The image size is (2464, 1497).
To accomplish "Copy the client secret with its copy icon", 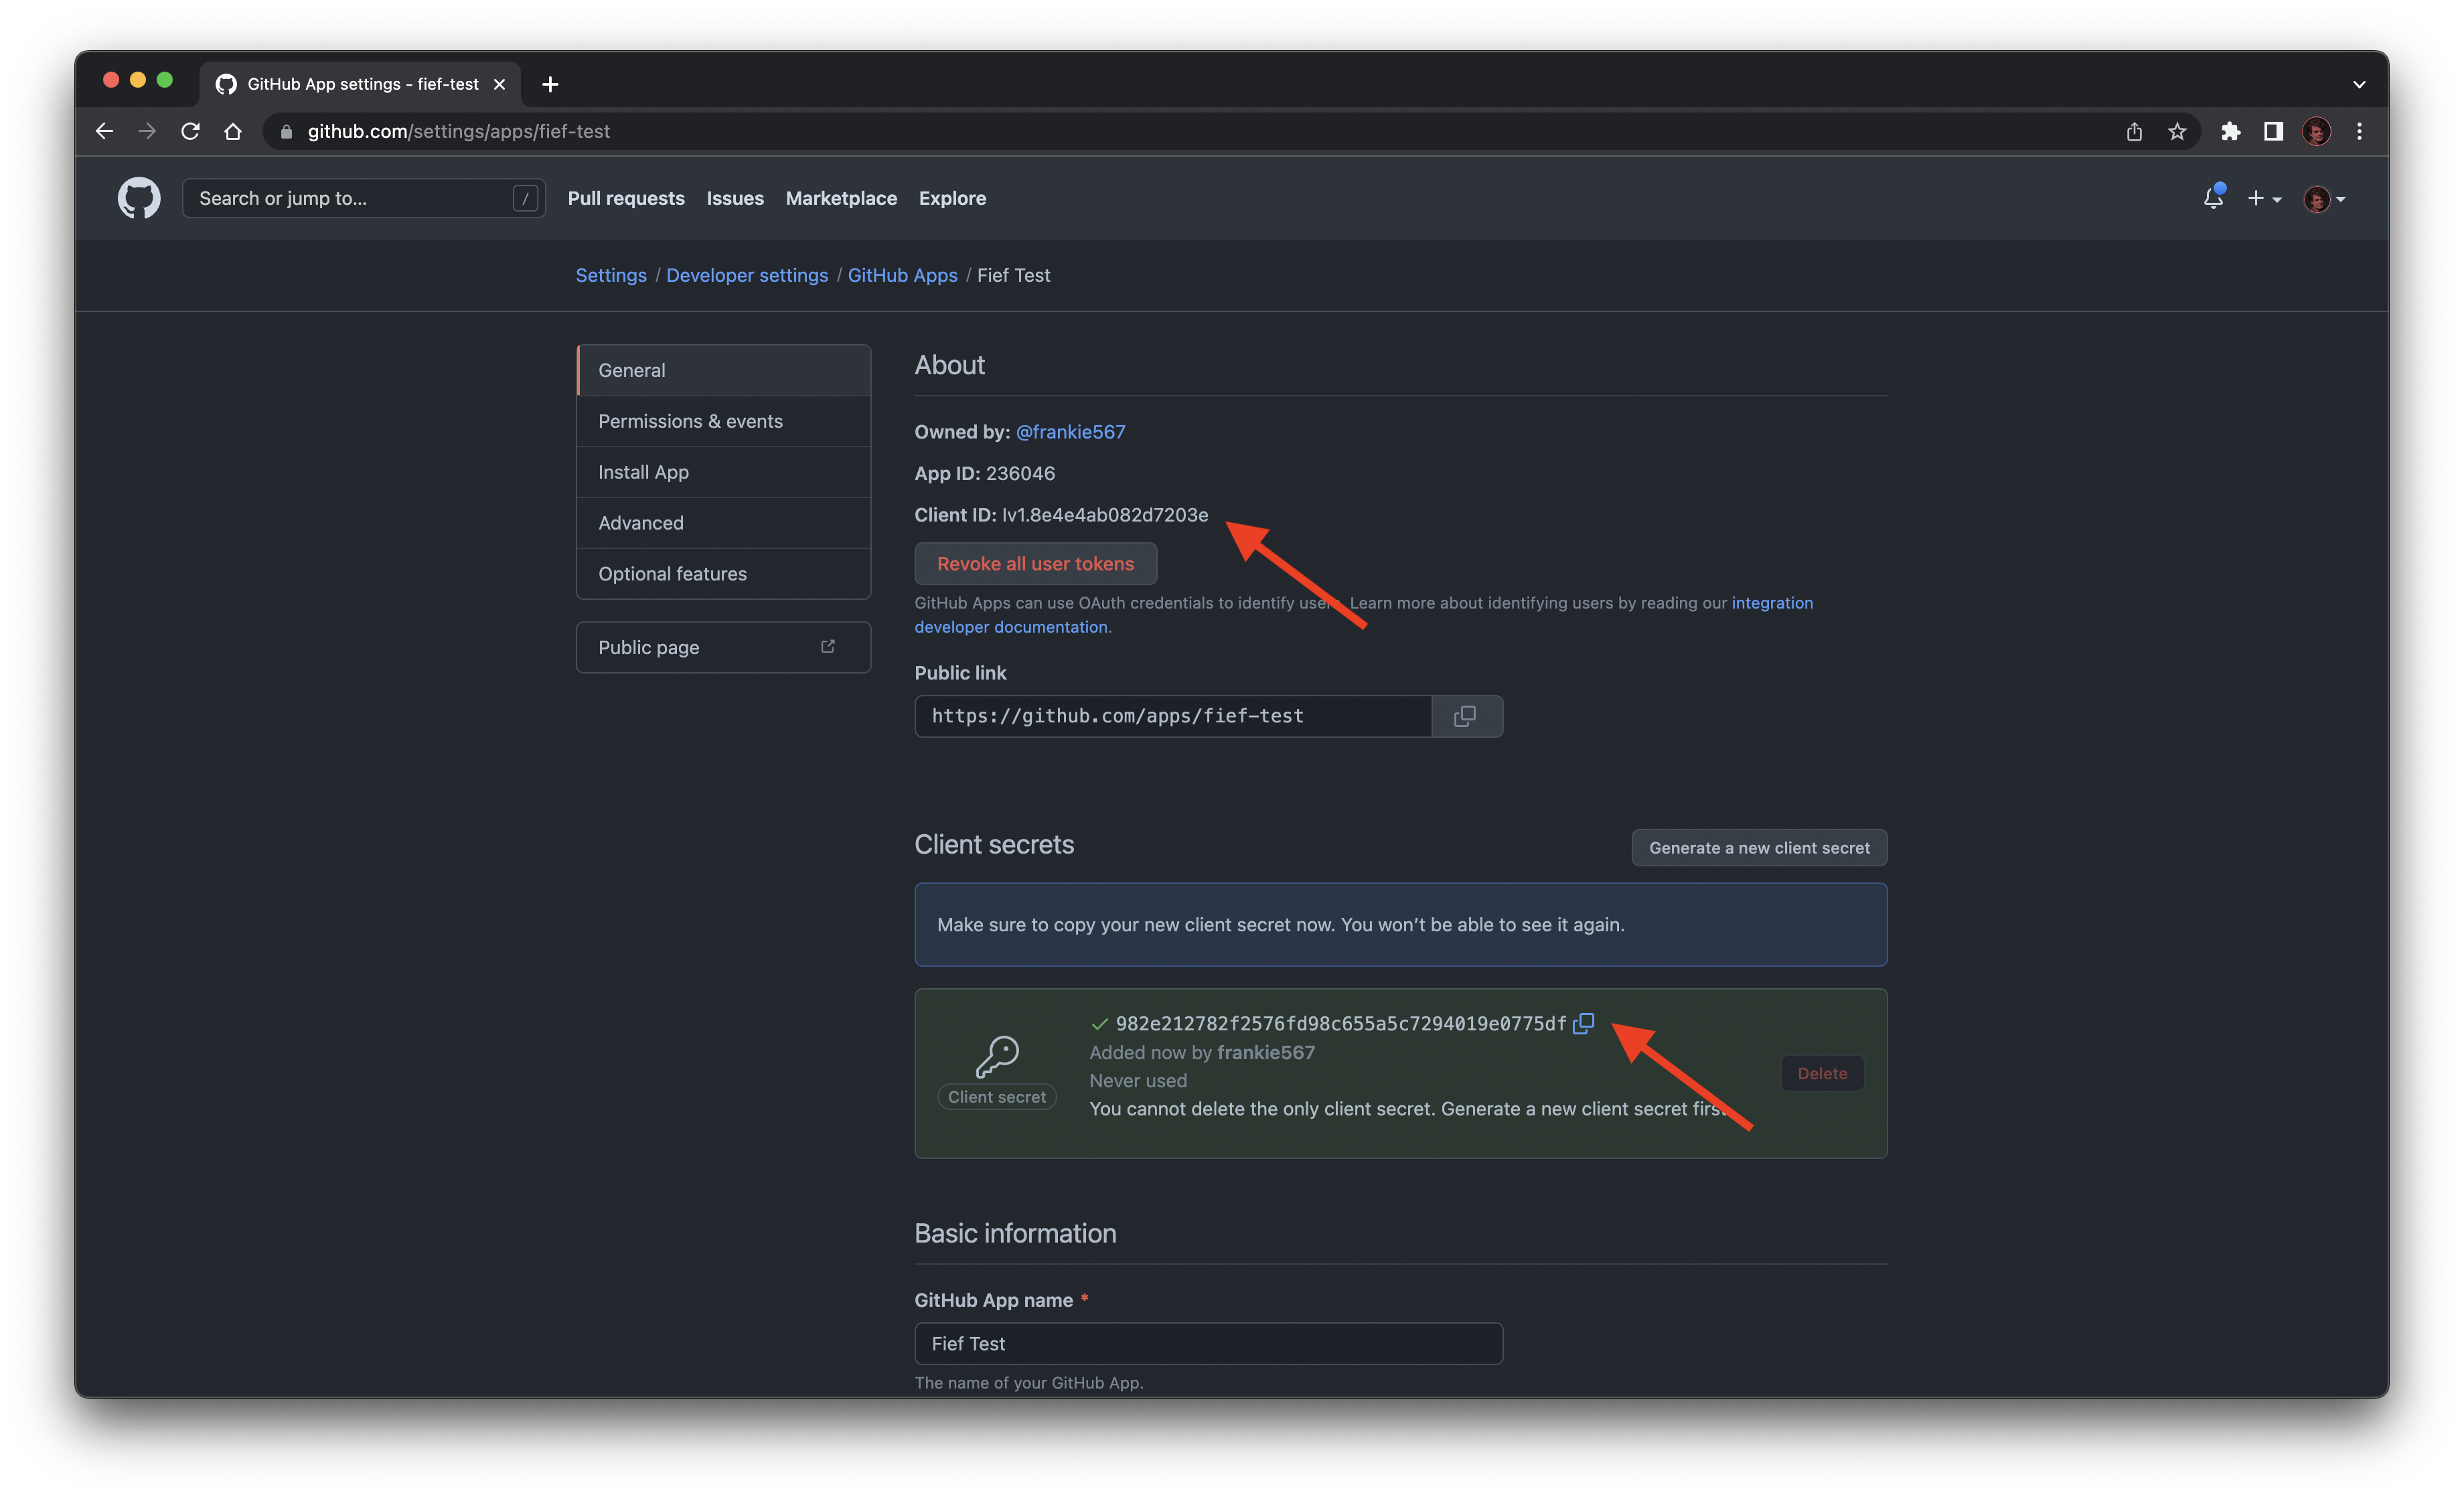I will [1584, 1024].
